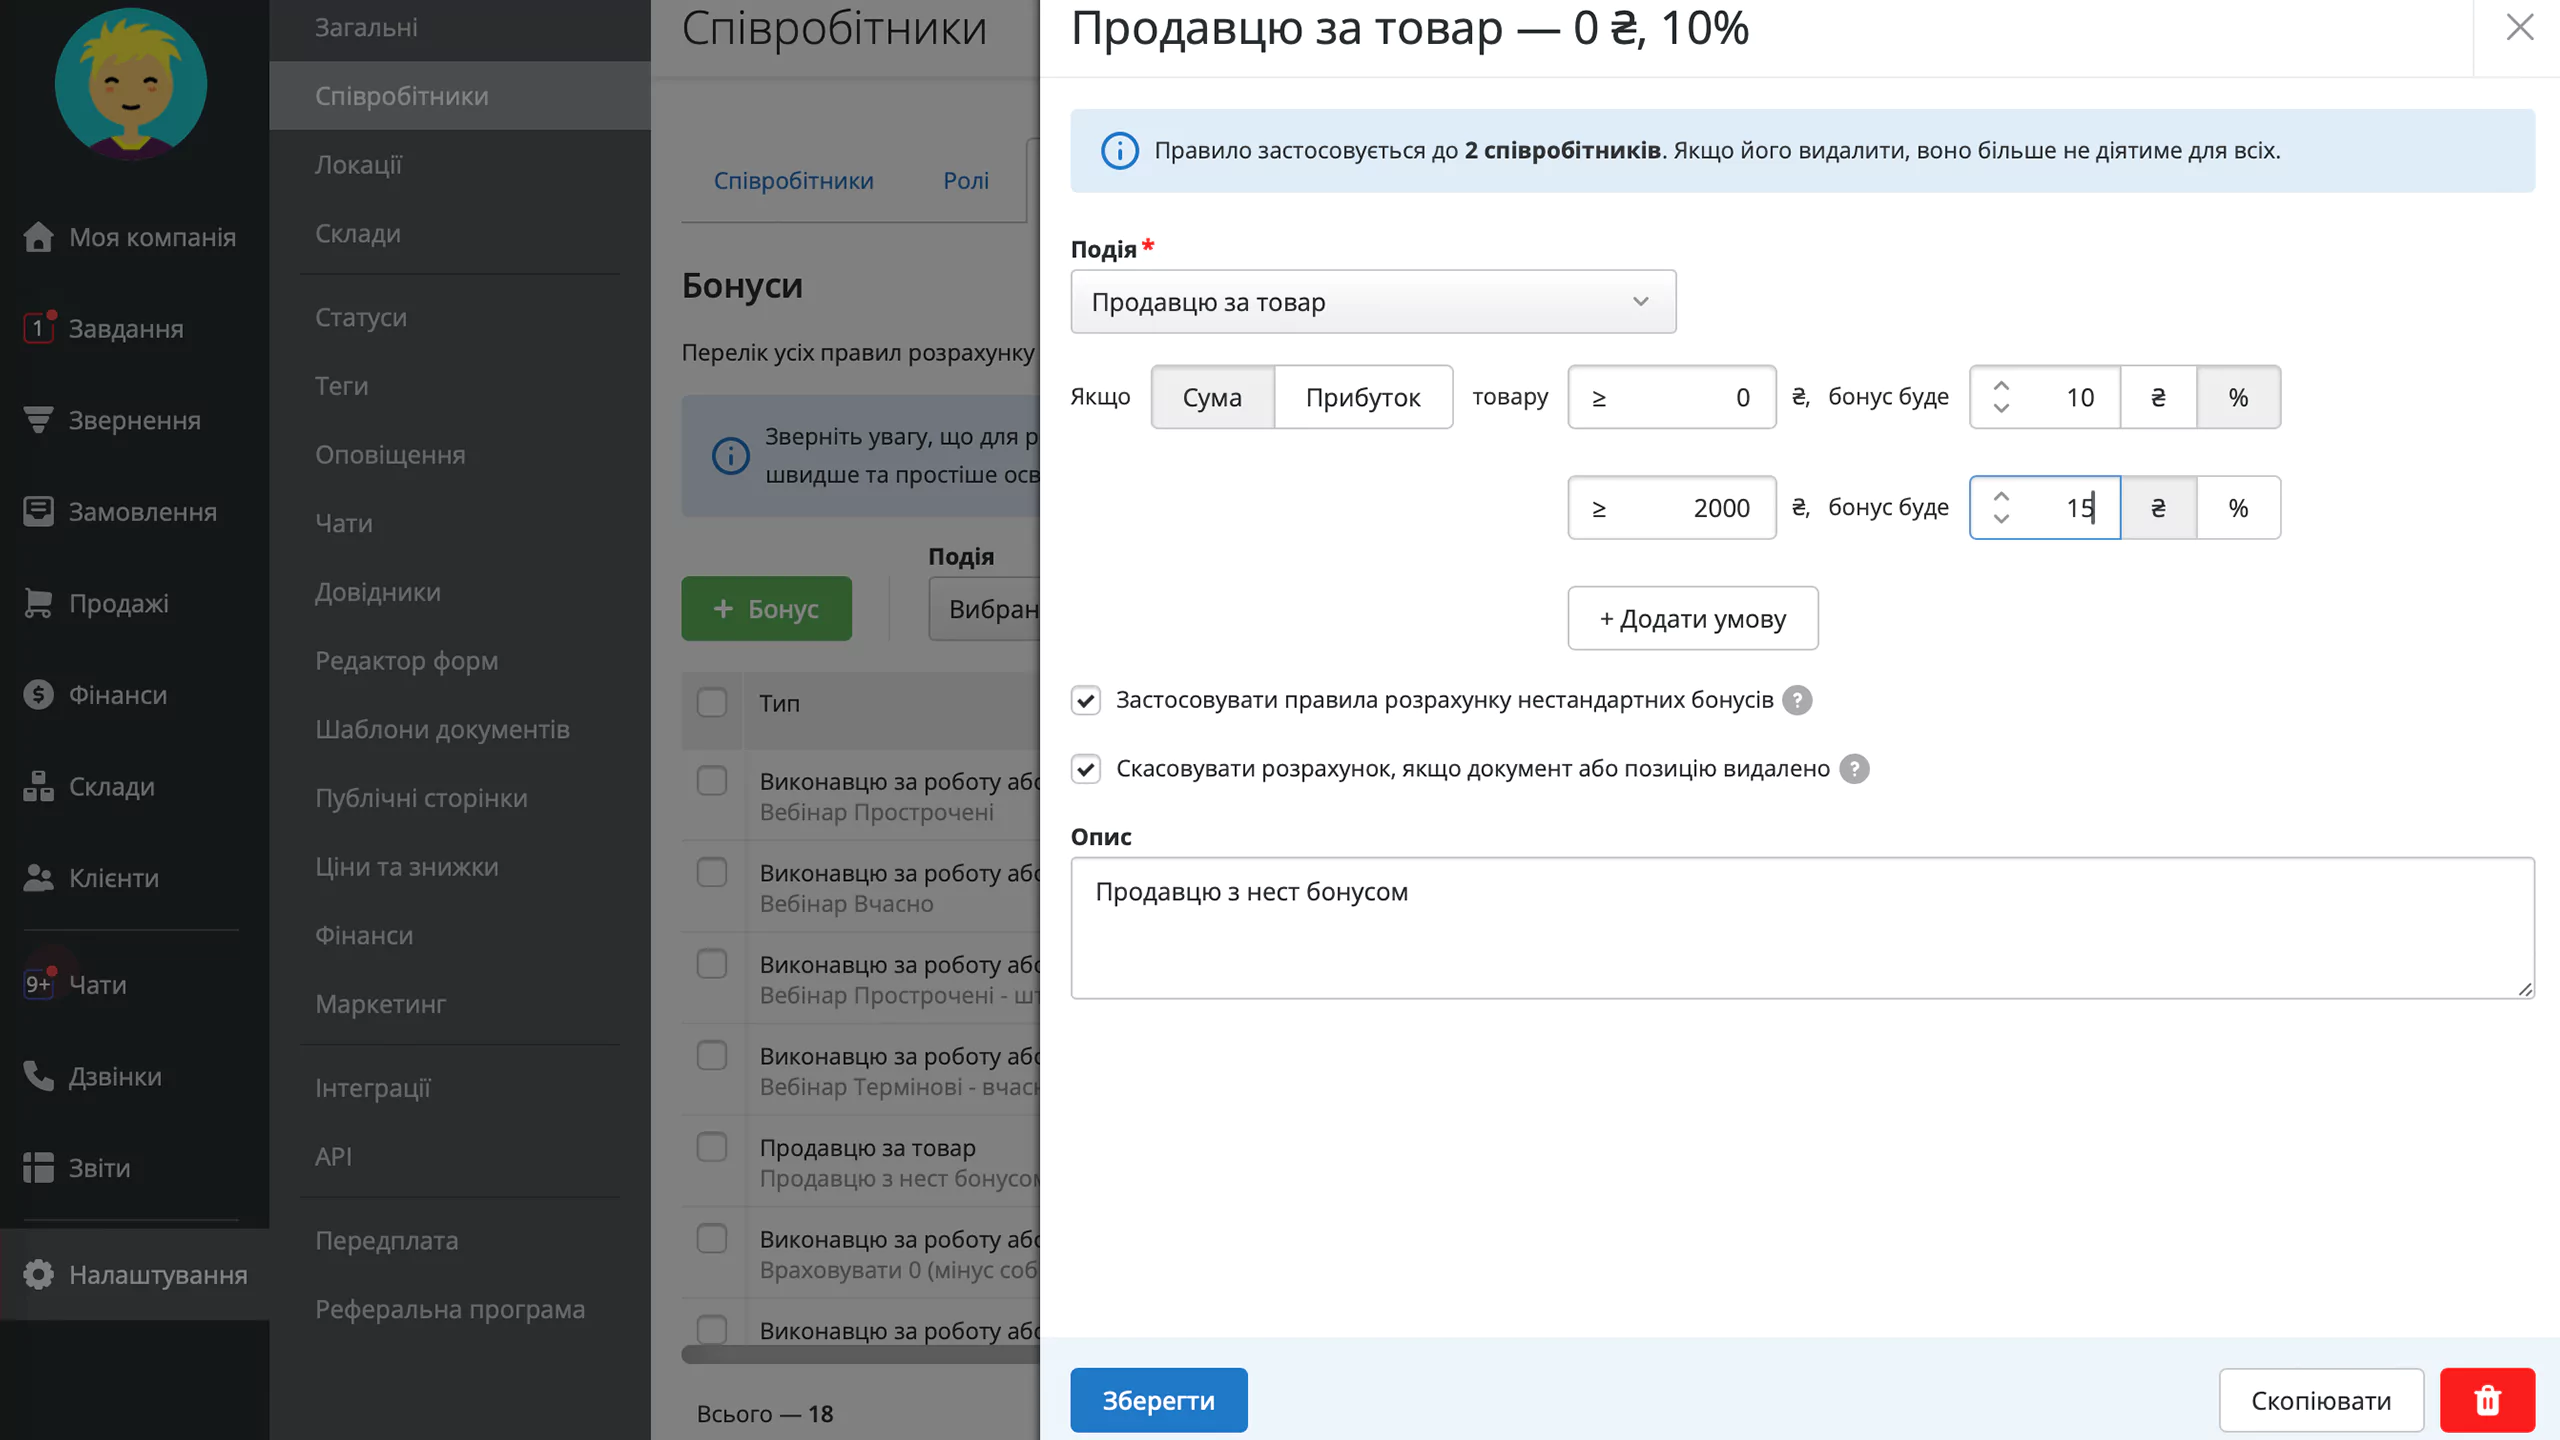Delete rule with red trash button
2560x1440 pixels.
pos(2487,1400)
